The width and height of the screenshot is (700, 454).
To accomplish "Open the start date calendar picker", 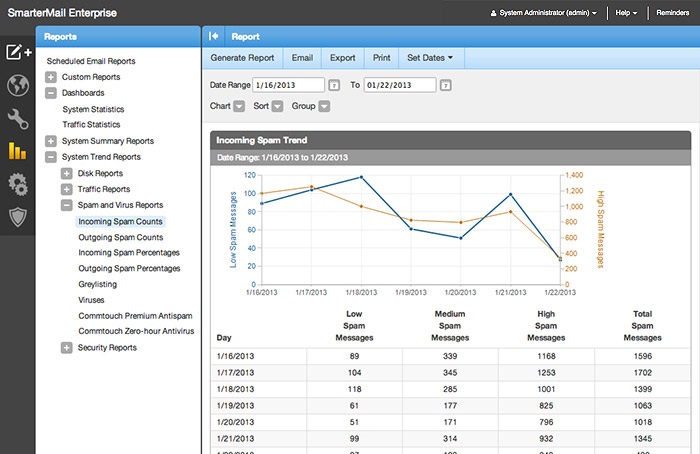I will [x=334, y=85].
